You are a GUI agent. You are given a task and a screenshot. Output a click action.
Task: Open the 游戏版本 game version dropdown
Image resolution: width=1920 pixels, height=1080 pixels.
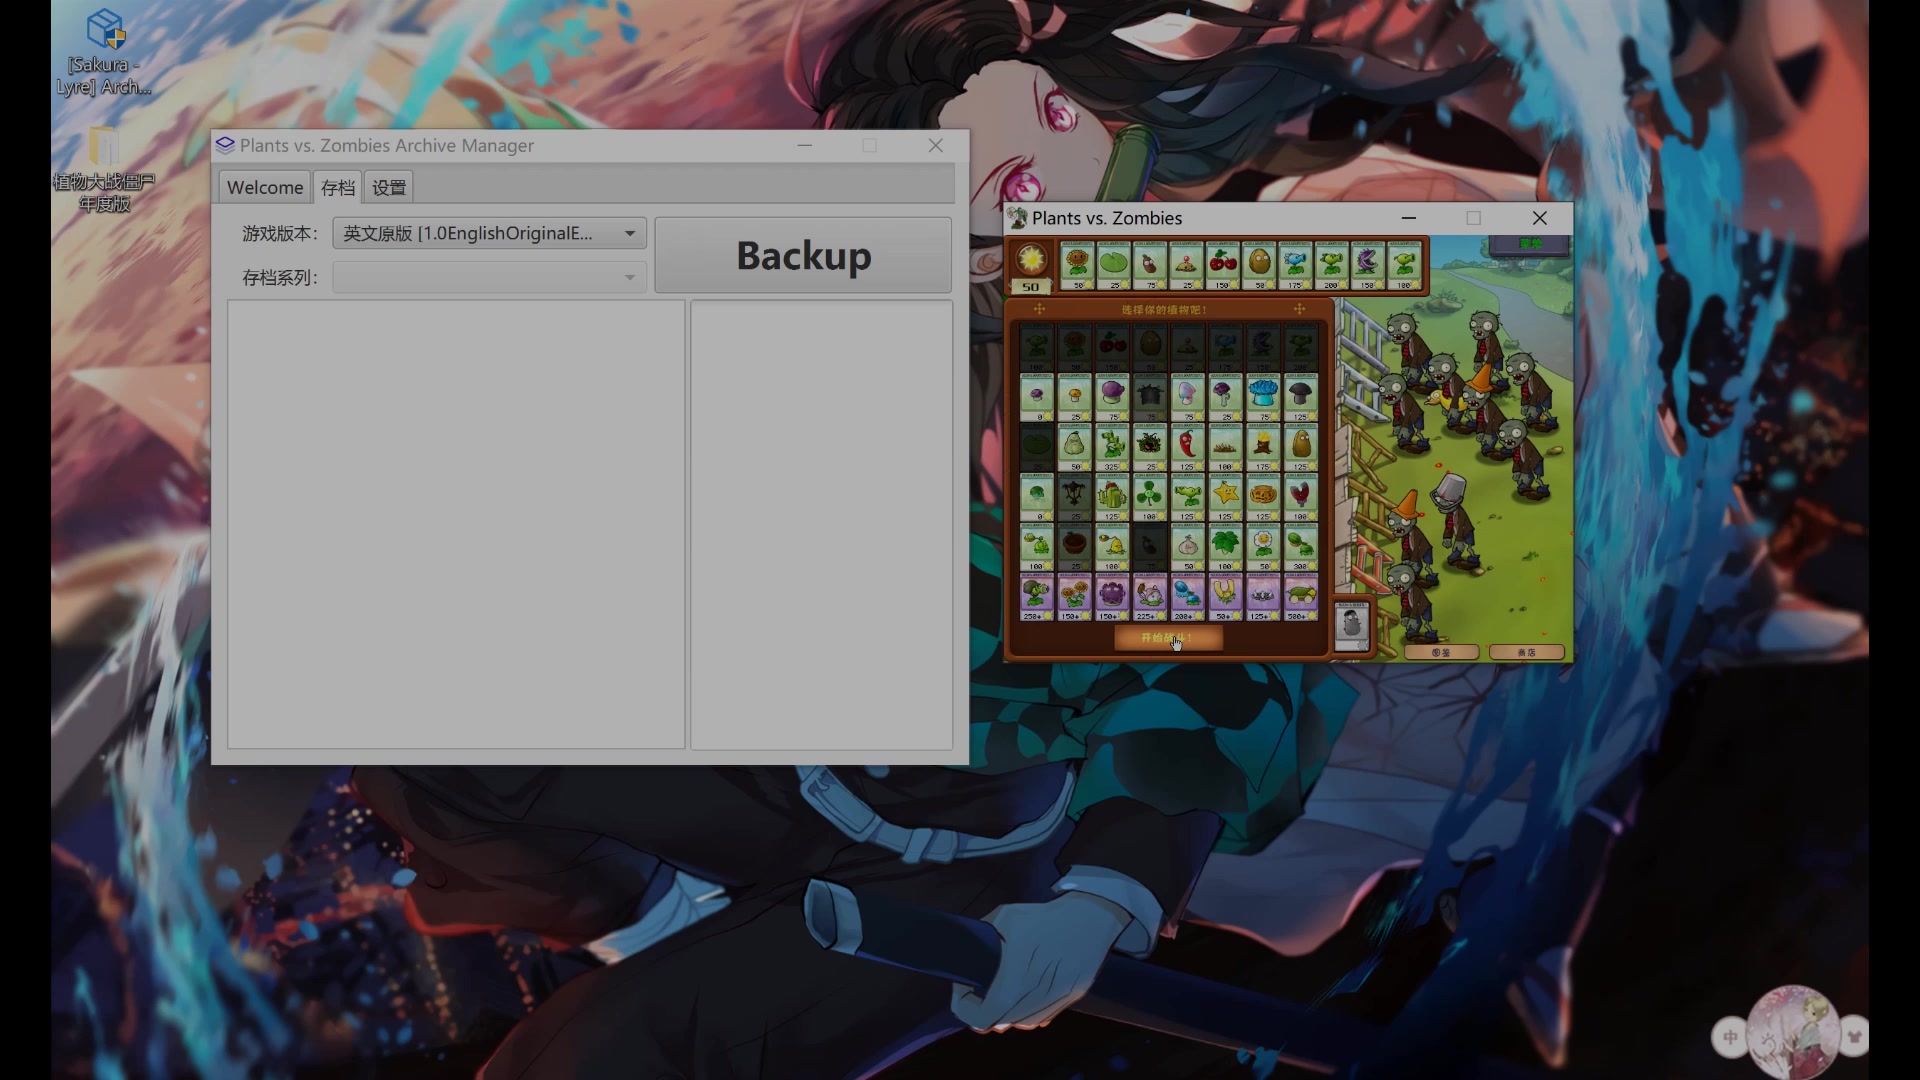[489, 233]
